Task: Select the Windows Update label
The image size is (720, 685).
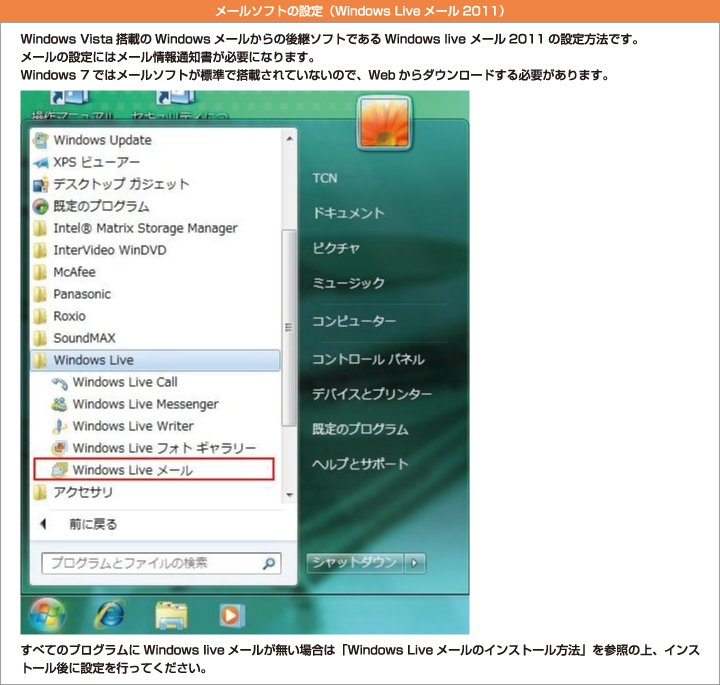Action: pyautogui.click(x=102, y=140)
